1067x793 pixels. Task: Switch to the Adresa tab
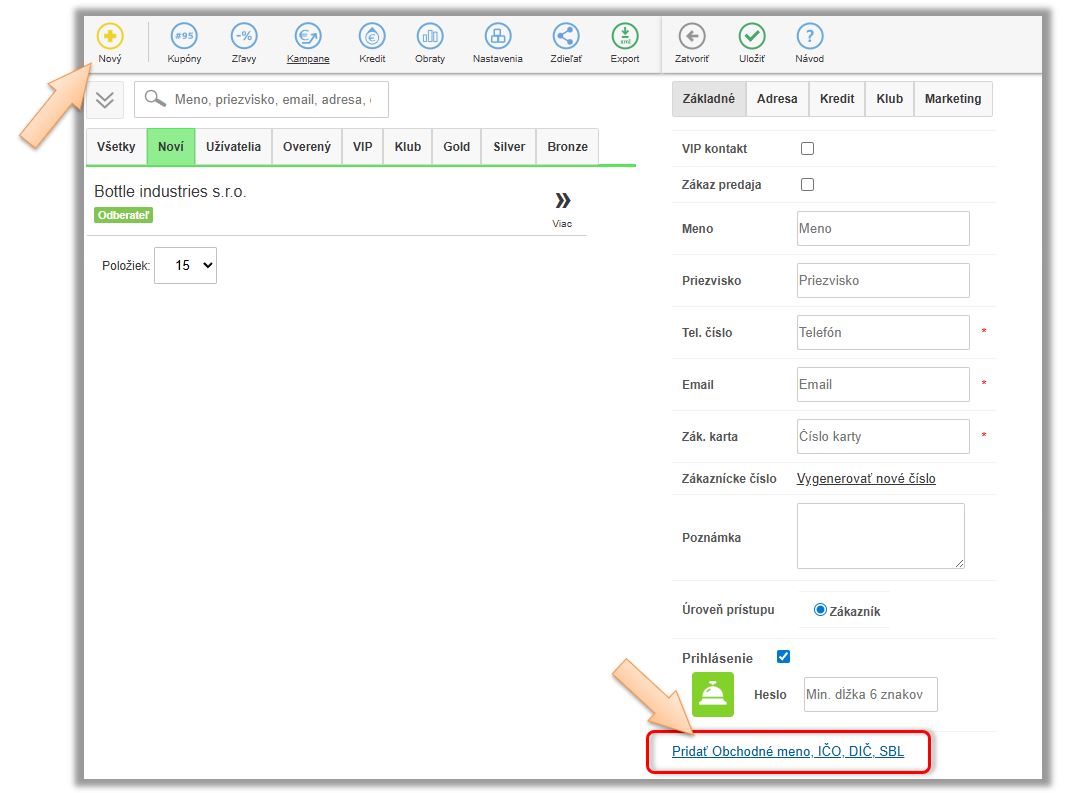[x=777, y=99]
